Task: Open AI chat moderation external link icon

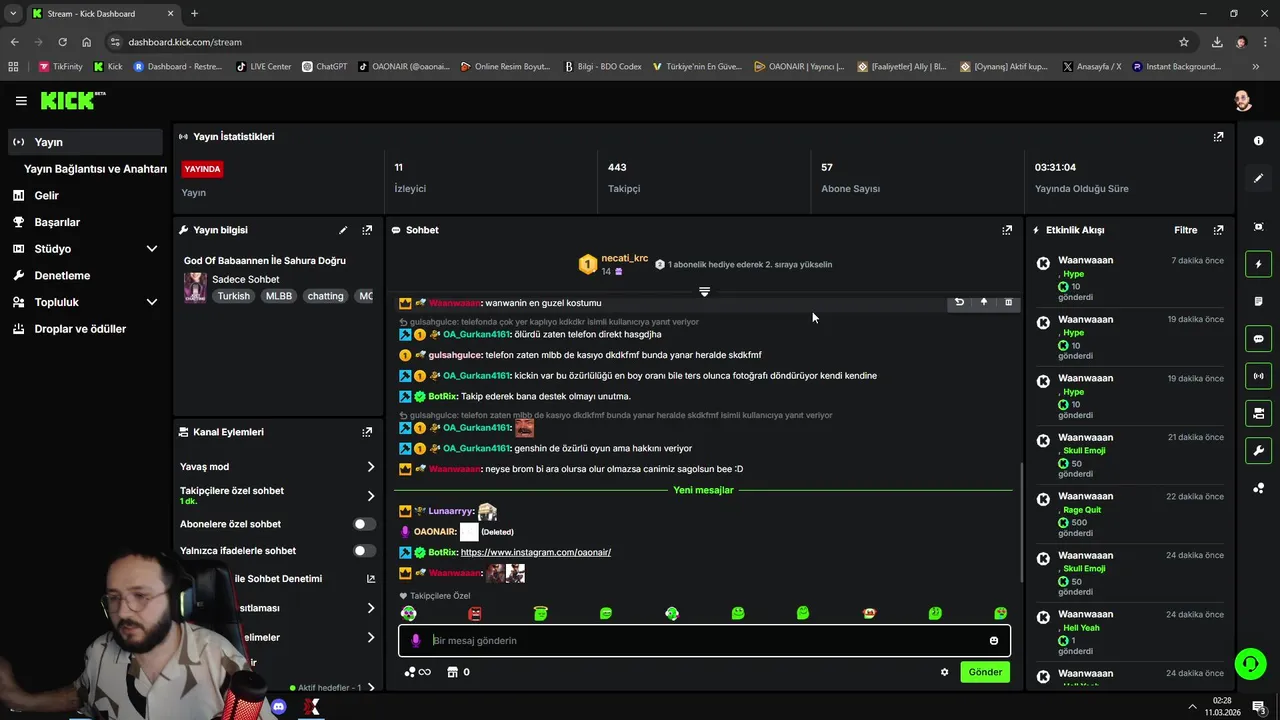Action: click(371, 579)
